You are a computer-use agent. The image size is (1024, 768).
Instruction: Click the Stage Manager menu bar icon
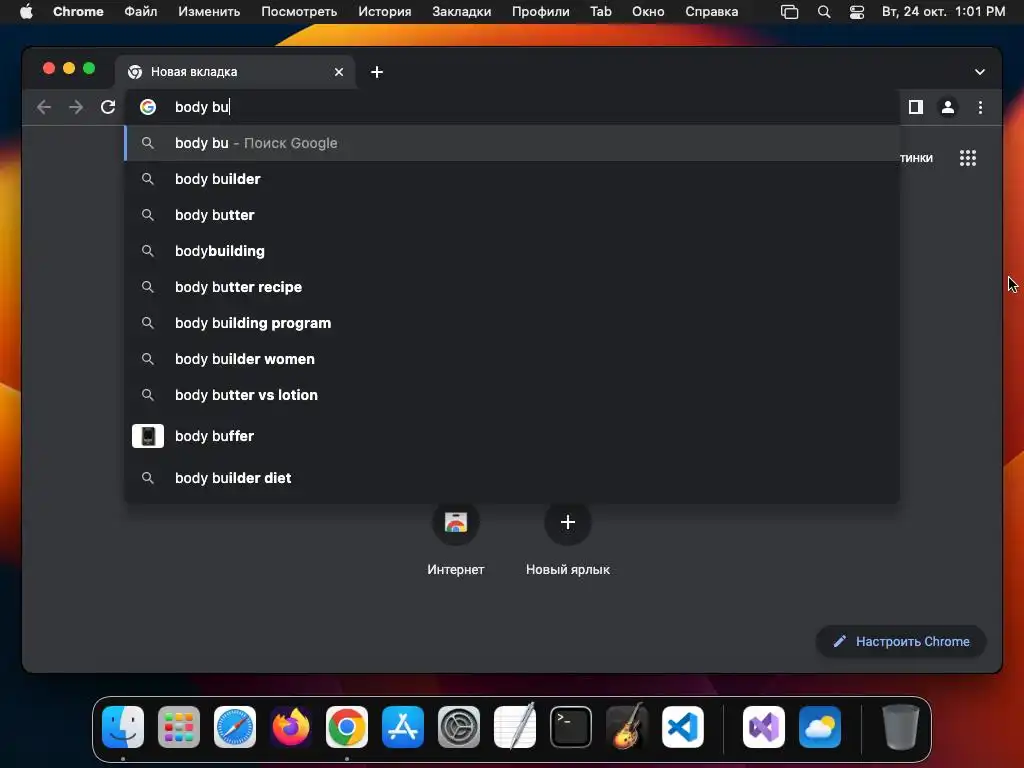click(790, 12)
